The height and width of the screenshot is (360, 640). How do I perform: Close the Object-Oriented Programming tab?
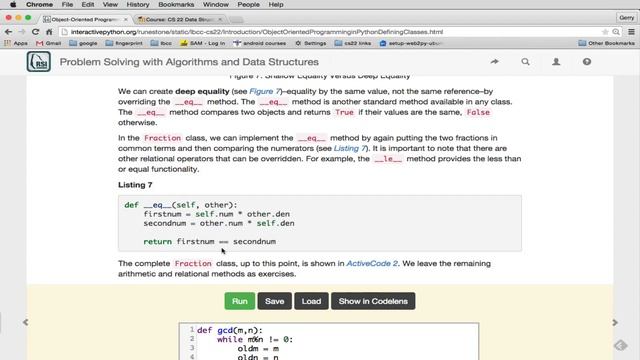[x=126, y=19]
